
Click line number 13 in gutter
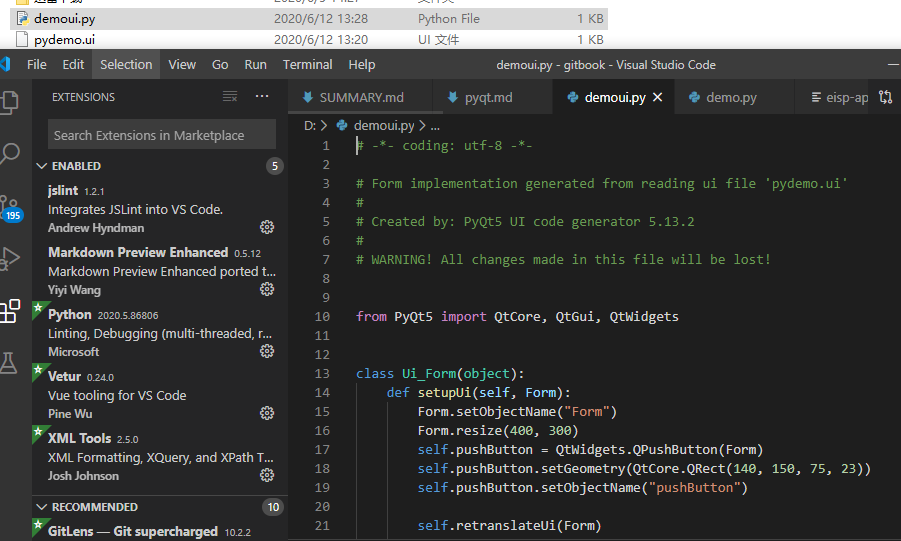click(322, 374)
